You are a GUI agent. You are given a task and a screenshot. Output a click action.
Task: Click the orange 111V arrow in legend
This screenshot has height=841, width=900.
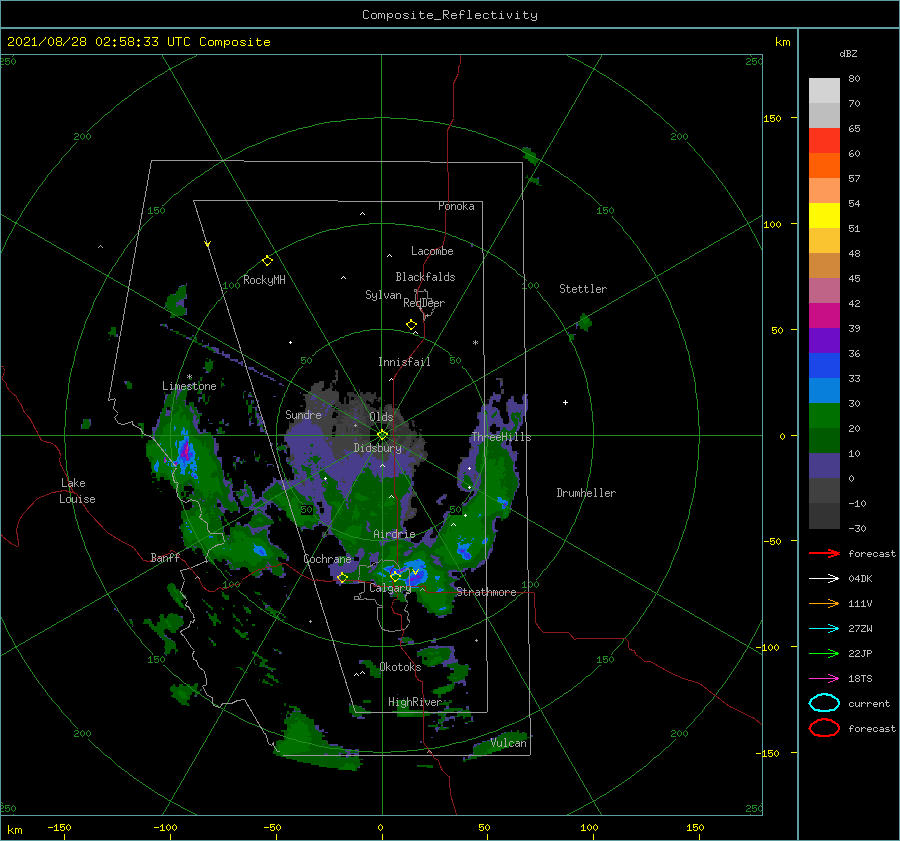[824, 603]
